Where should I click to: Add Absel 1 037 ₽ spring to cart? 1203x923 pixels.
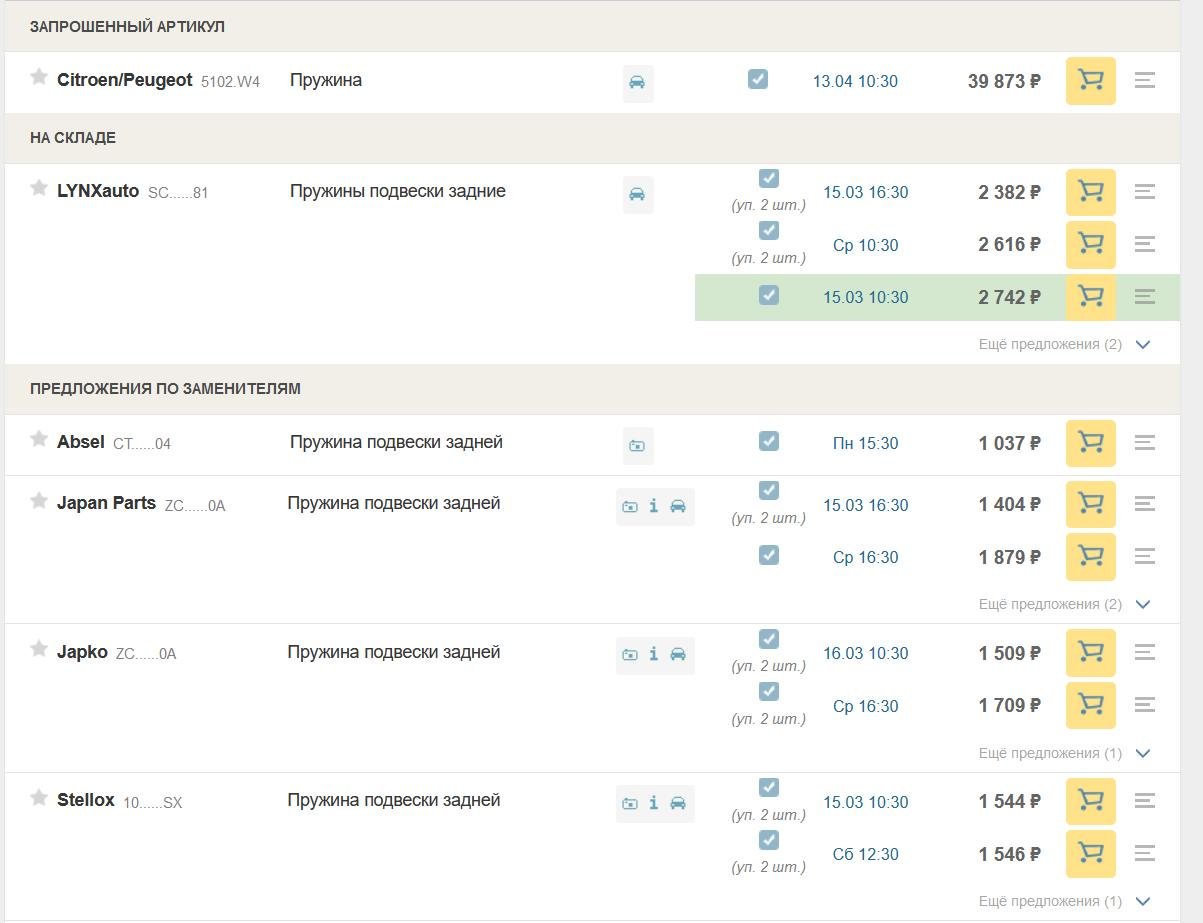[1091, 443]
